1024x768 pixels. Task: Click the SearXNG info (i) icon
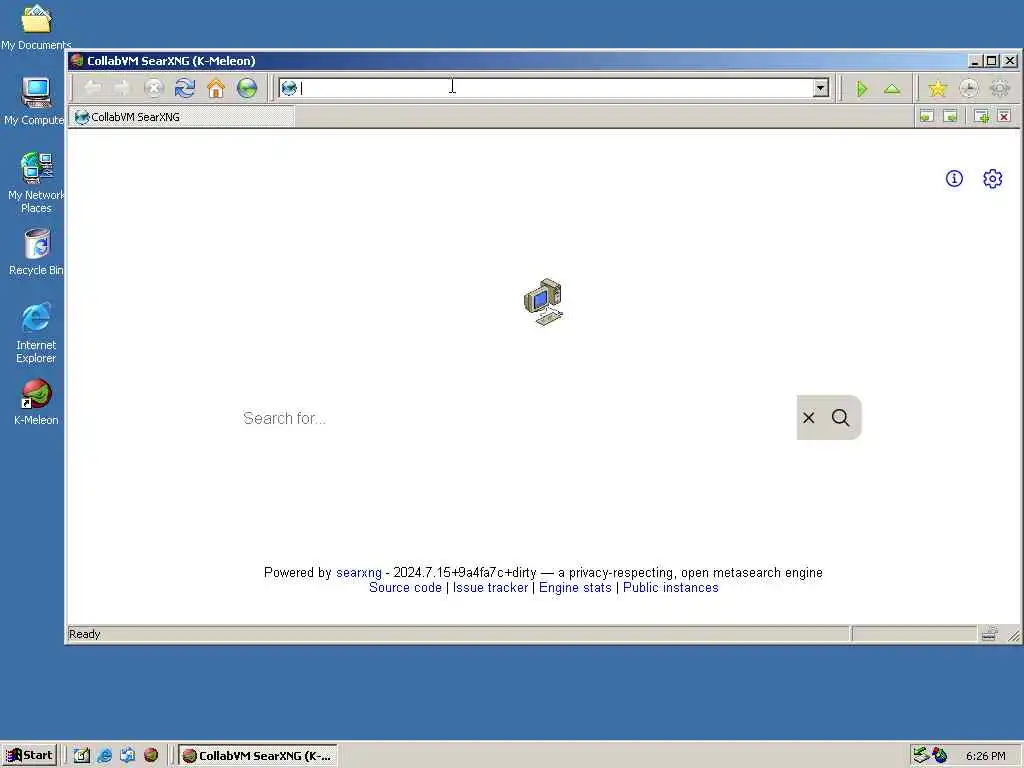(x=954, y=178)
